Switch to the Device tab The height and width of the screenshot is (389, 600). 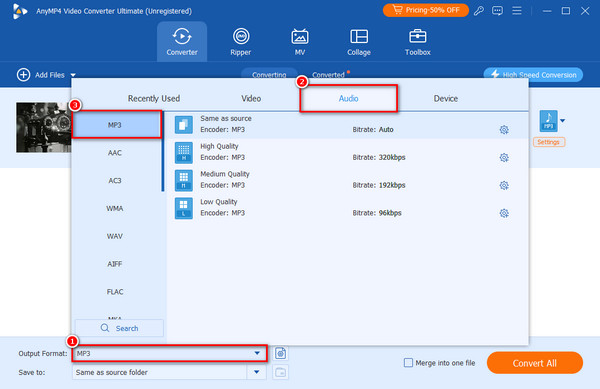(x=445, y=98)
